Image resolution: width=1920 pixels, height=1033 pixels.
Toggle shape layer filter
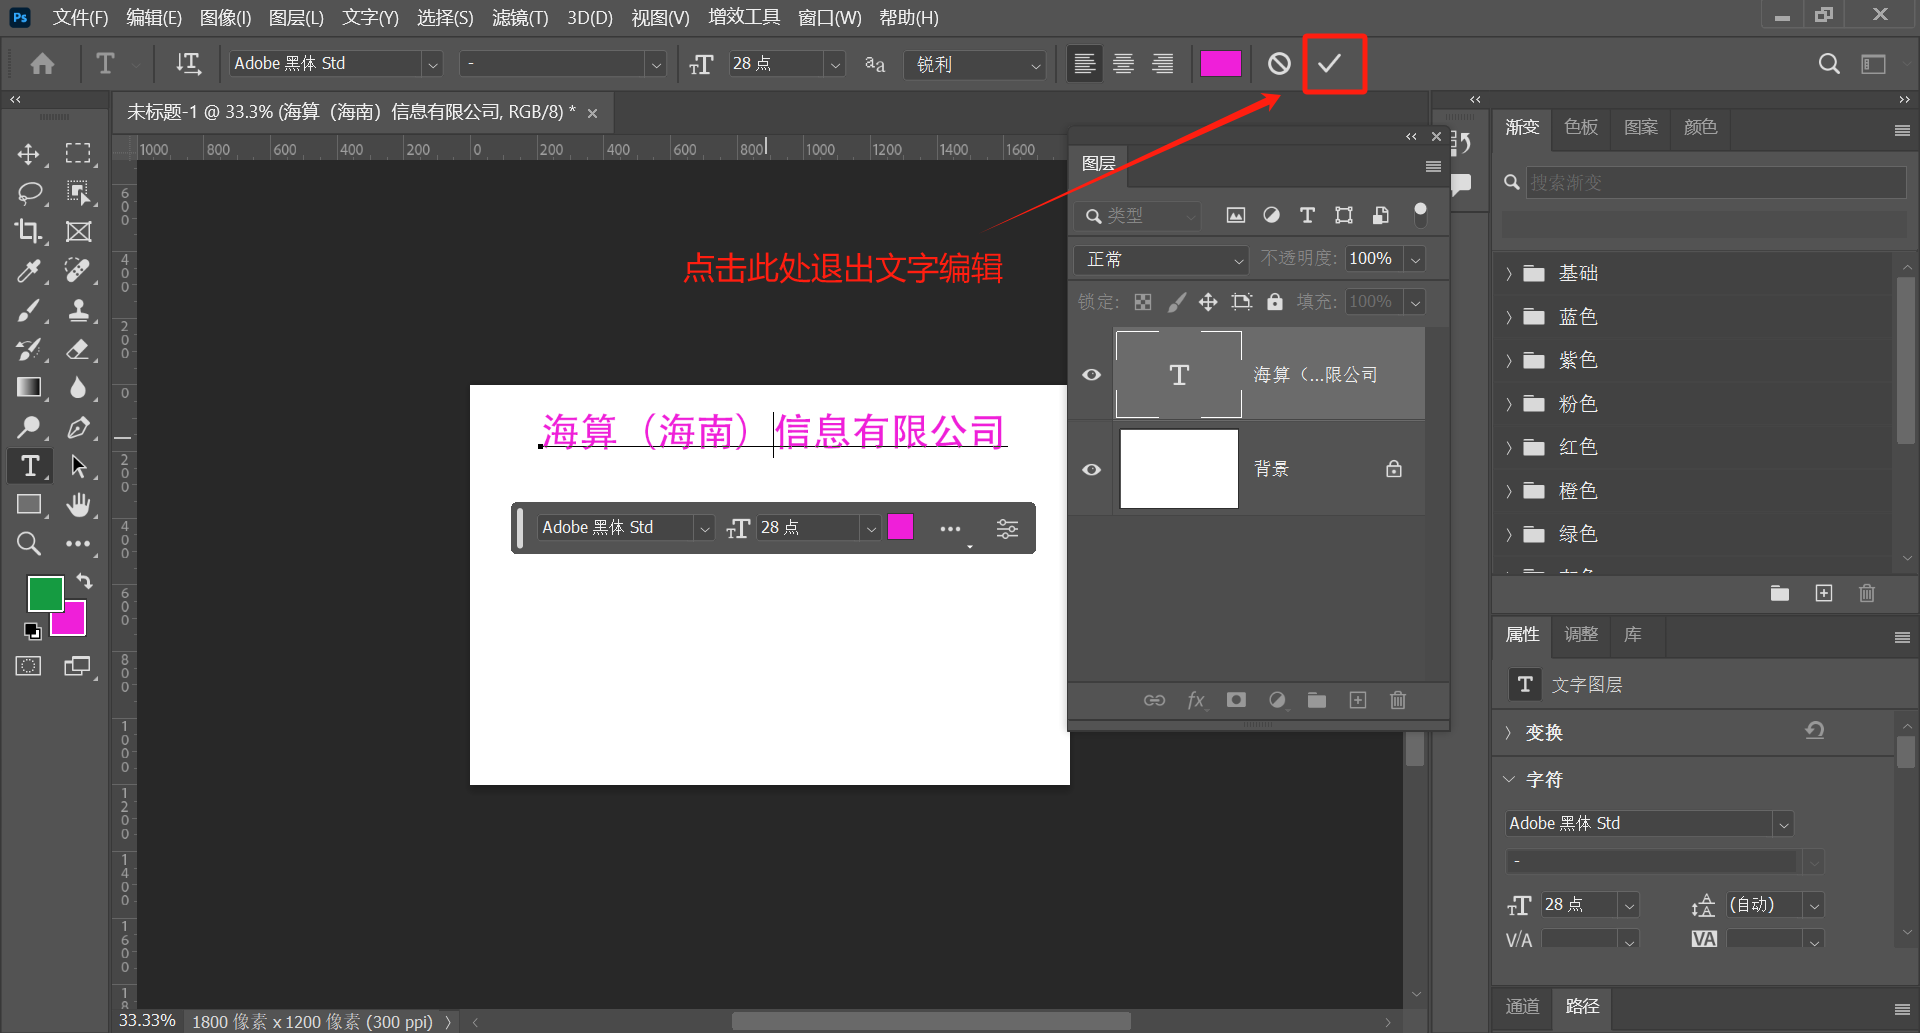coord(1344,215)
